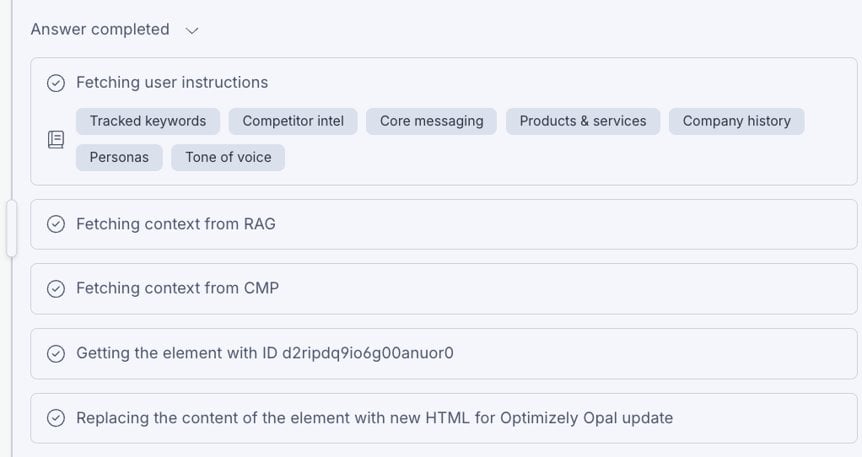This screenshot has width=862, height=457.
Task: Expand the Fetching context from RAG step
Action: coord(176,224)
